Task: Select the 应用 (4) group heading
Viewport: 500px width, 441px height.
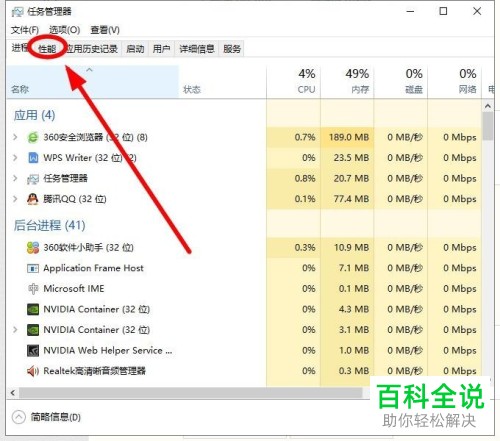Action: click(x=34, y=115)
